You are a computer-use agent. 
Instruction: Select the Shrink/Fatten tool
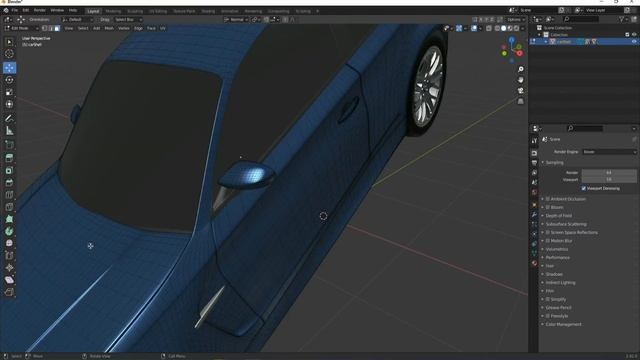[9, 268]
